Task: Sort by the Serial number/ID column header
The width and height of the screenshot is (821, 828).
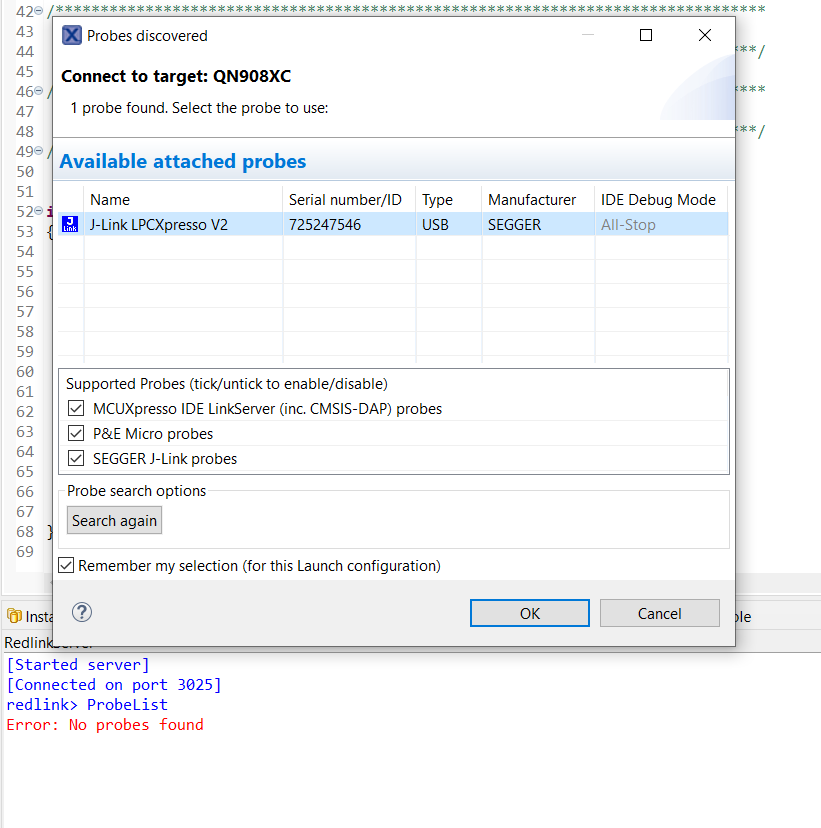Action: tap(350, 200)
